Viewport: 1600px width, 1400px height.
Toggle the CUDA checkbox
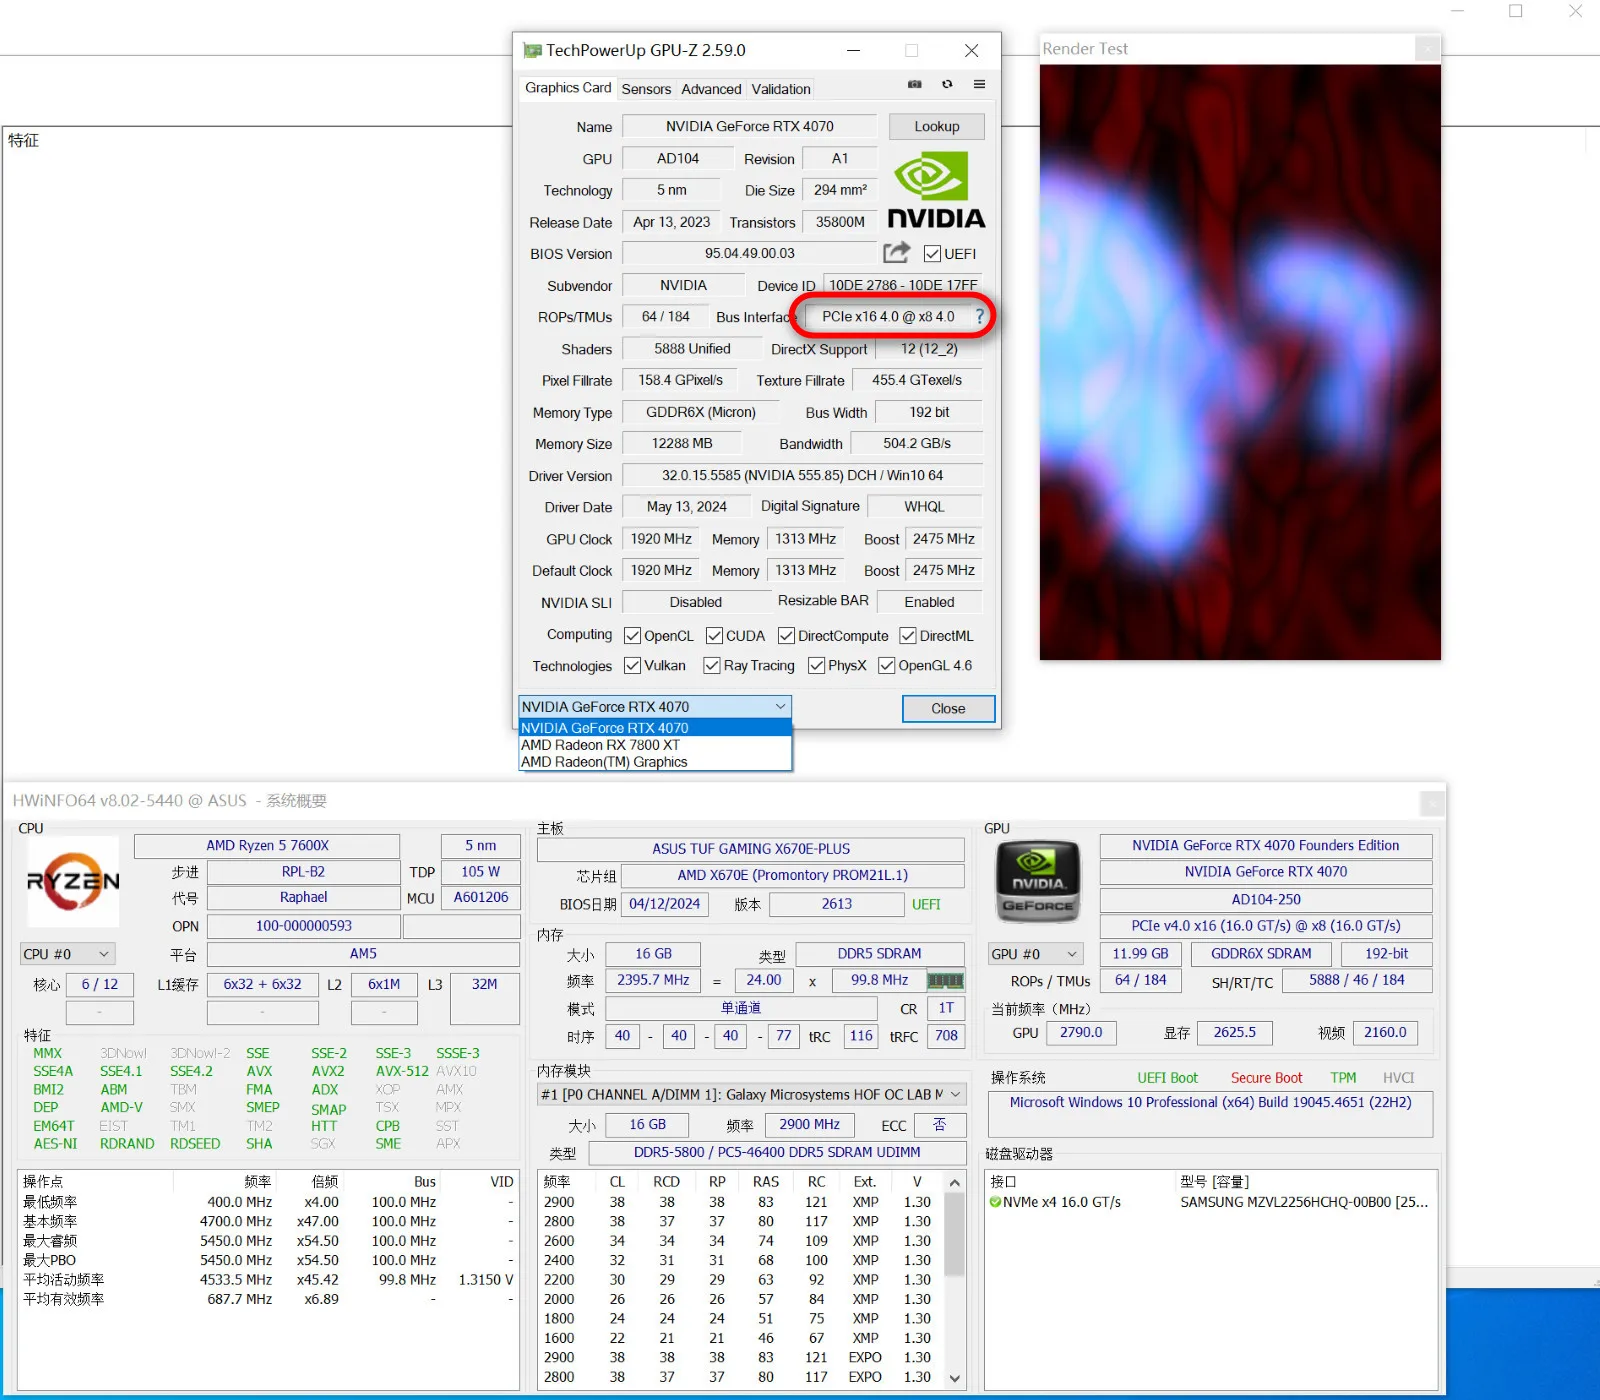[714, 636]
